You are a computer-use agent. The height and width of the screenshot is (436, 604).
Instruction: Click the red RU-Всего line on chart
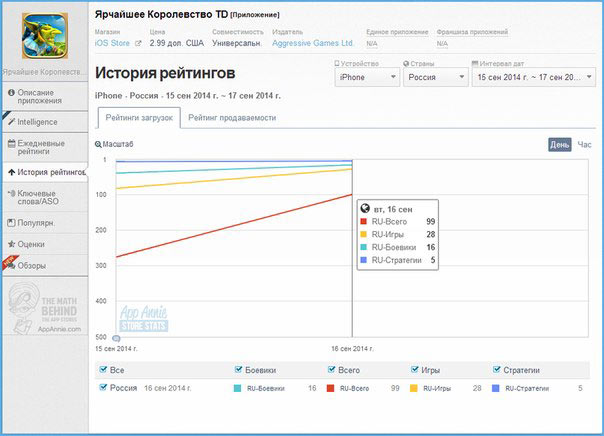234,226
